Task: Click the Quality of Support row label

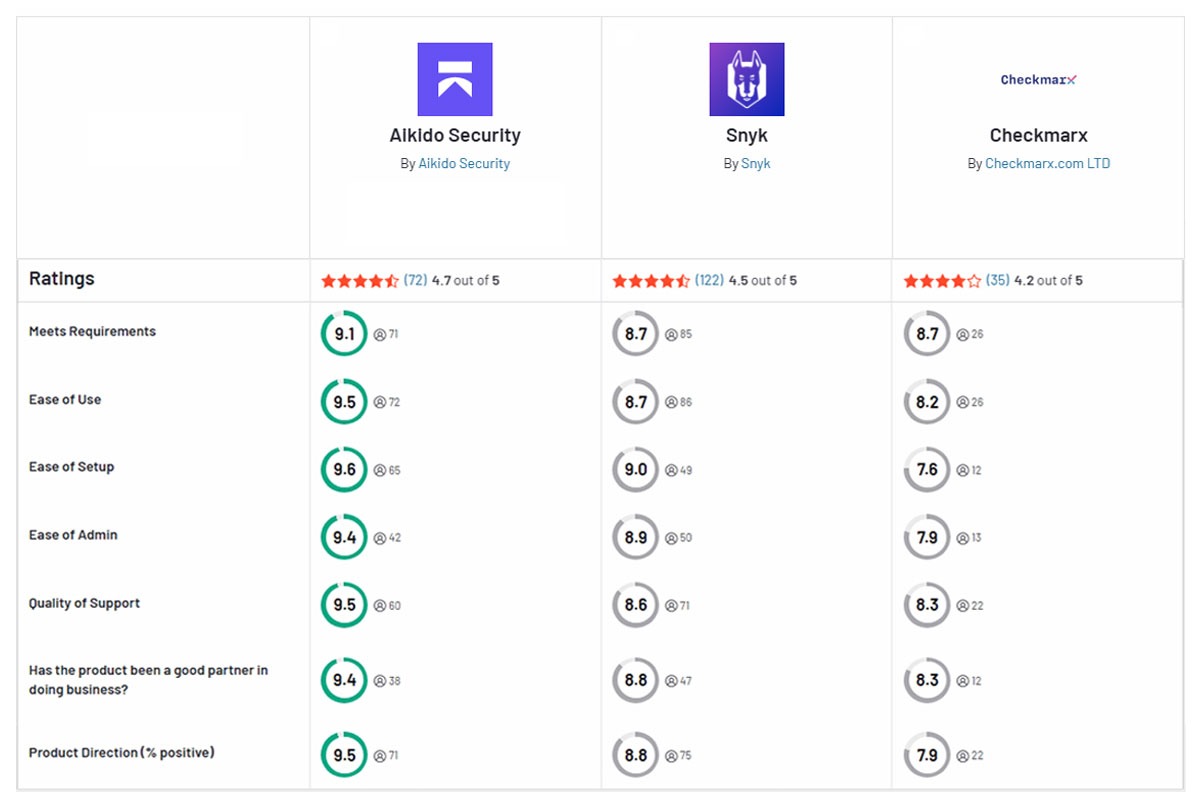Action: pyautogui.click(x=84, y=603)
